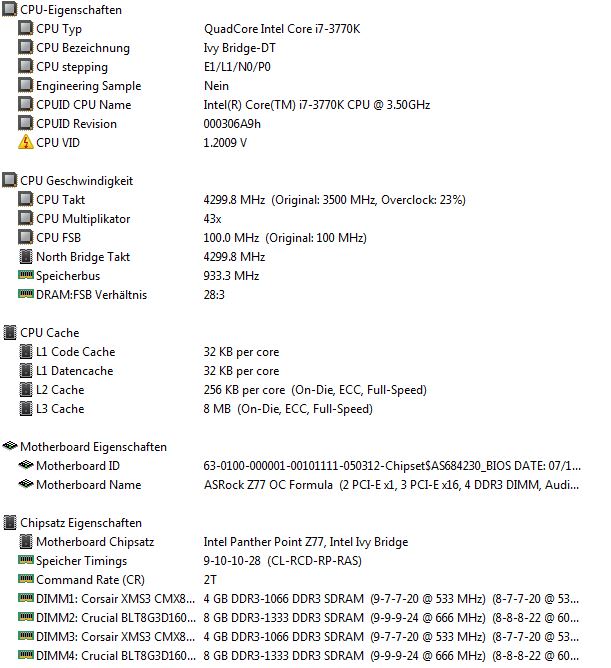Viewport: 611px width, 668px height.
Task: Select the L1 Datencache '32 KB per core' value
Action: coord(241,371)
